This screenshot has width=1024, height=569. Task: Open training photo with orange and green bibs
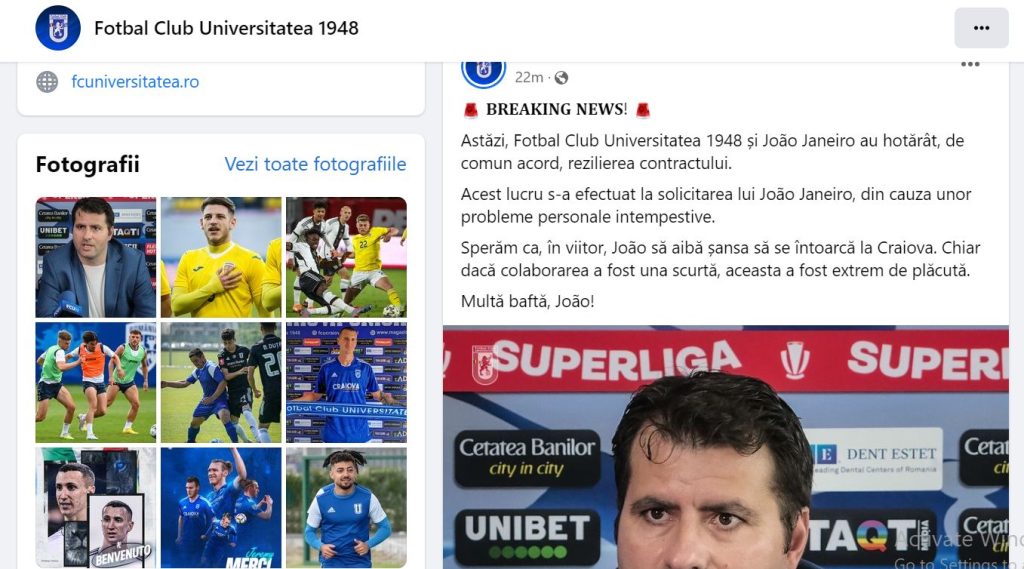coord(96,383)
